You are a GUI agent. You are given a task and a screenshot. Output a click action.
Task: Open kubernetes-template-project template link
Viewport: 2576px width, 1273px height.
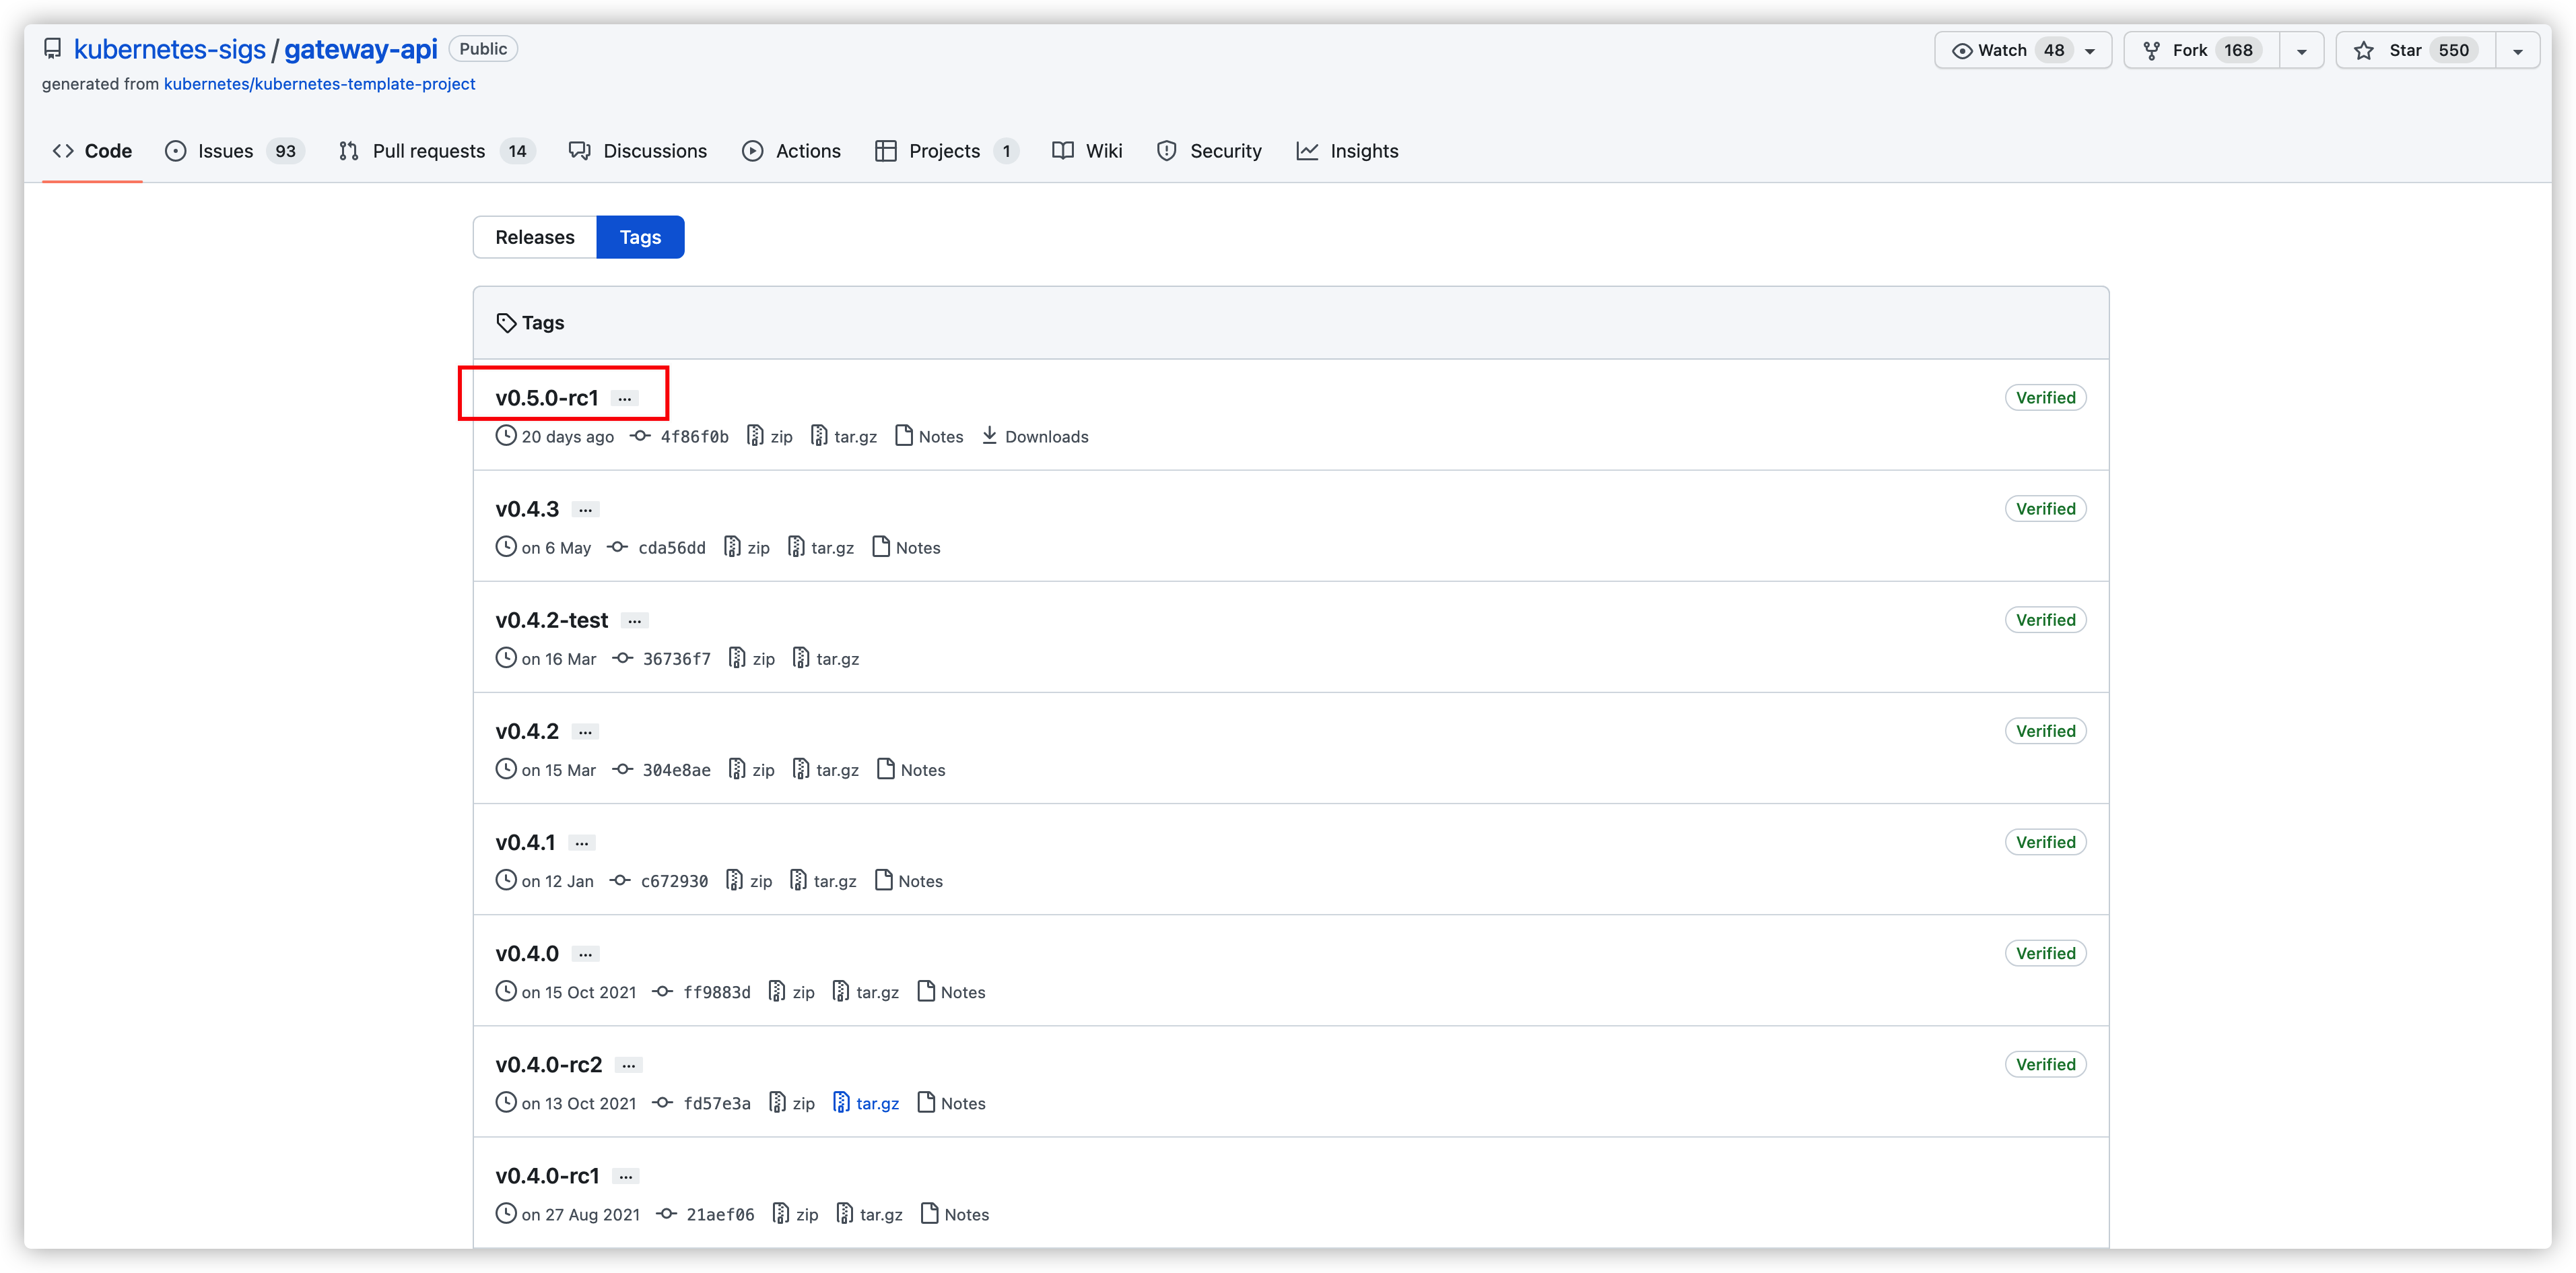point(319,84)
